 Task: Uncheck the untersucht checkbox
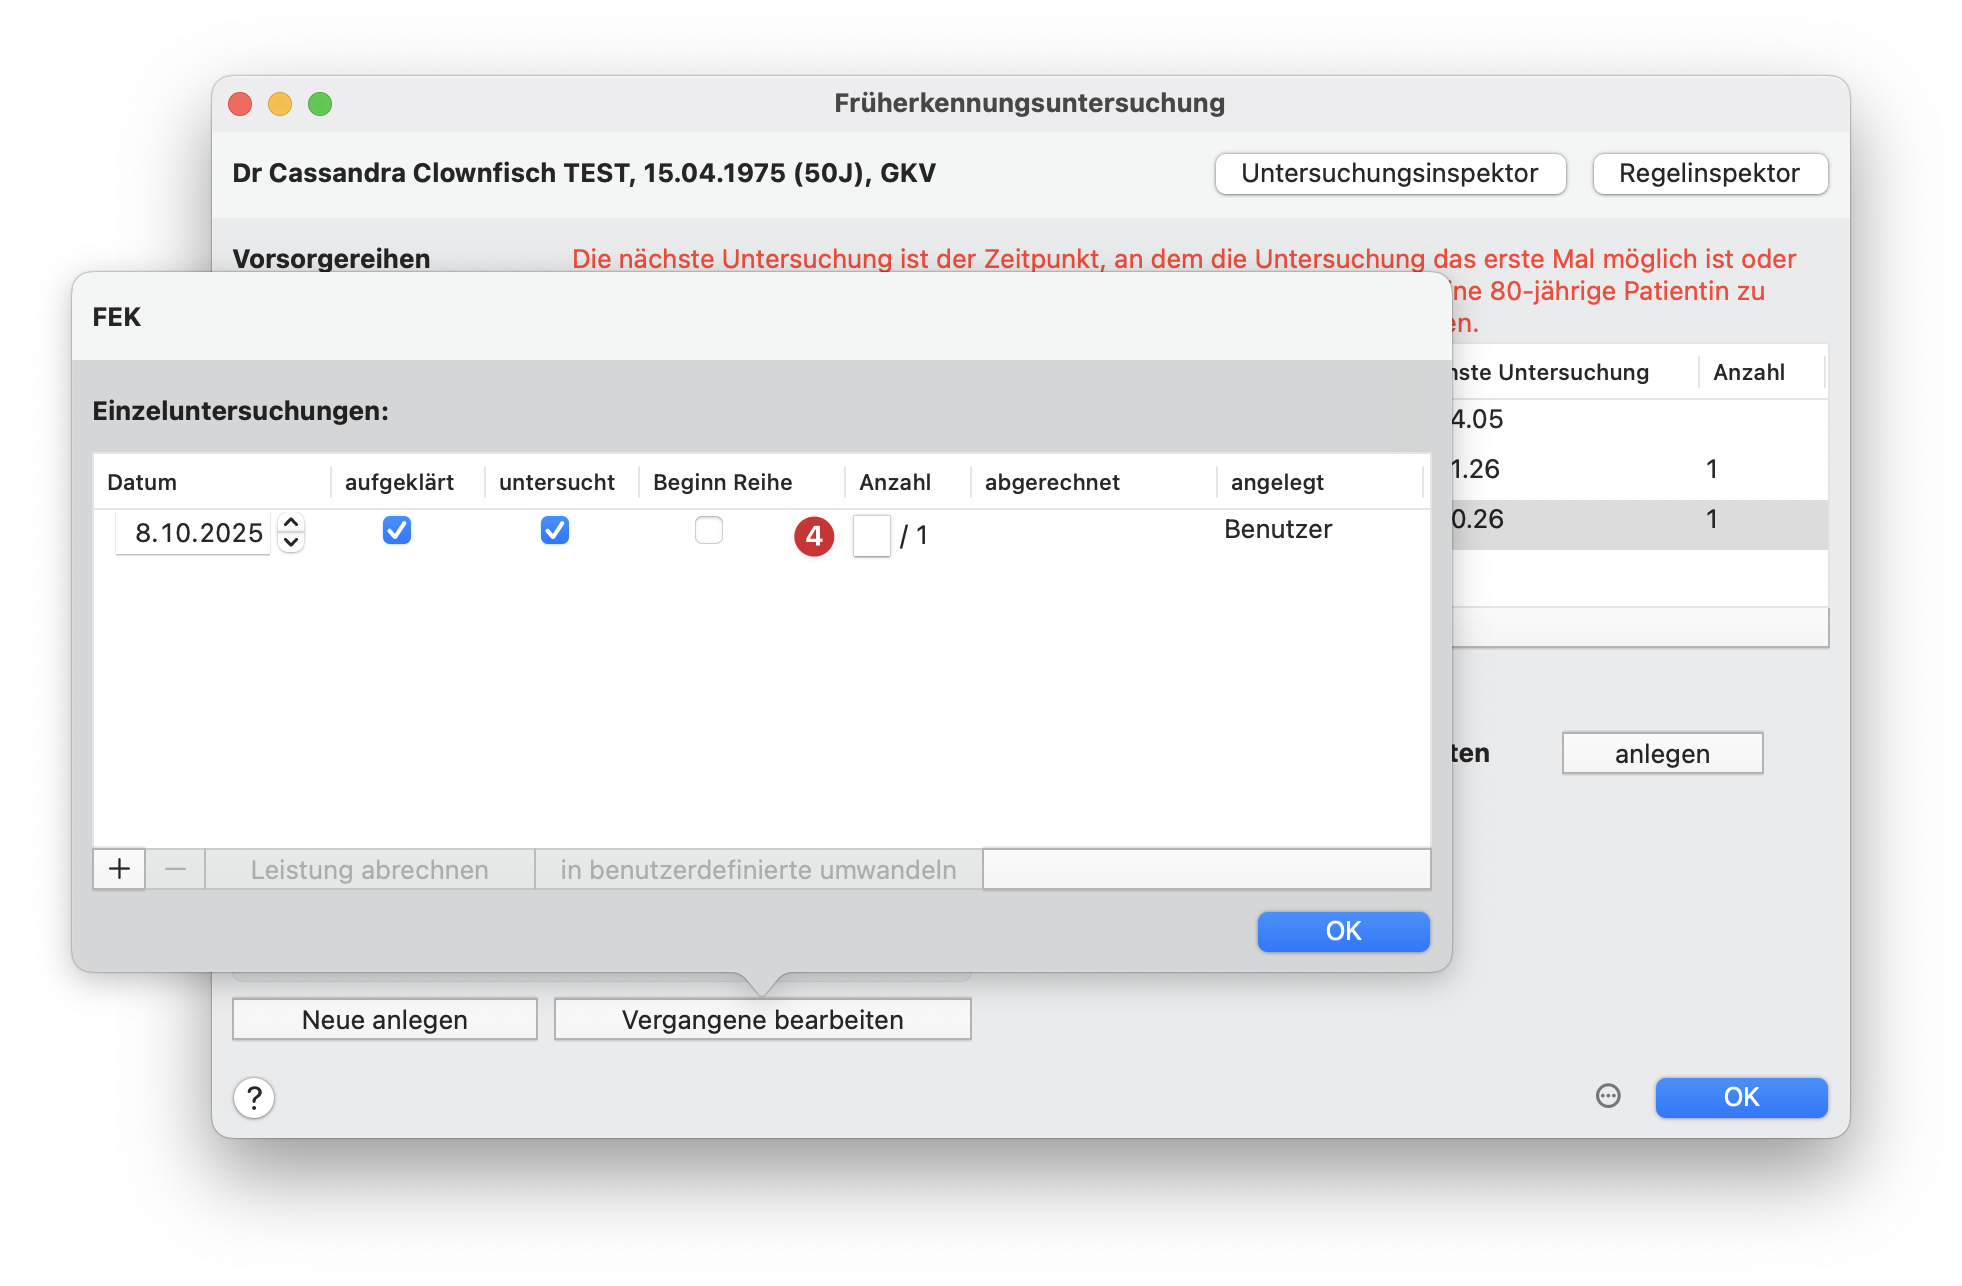click(555, 530)
